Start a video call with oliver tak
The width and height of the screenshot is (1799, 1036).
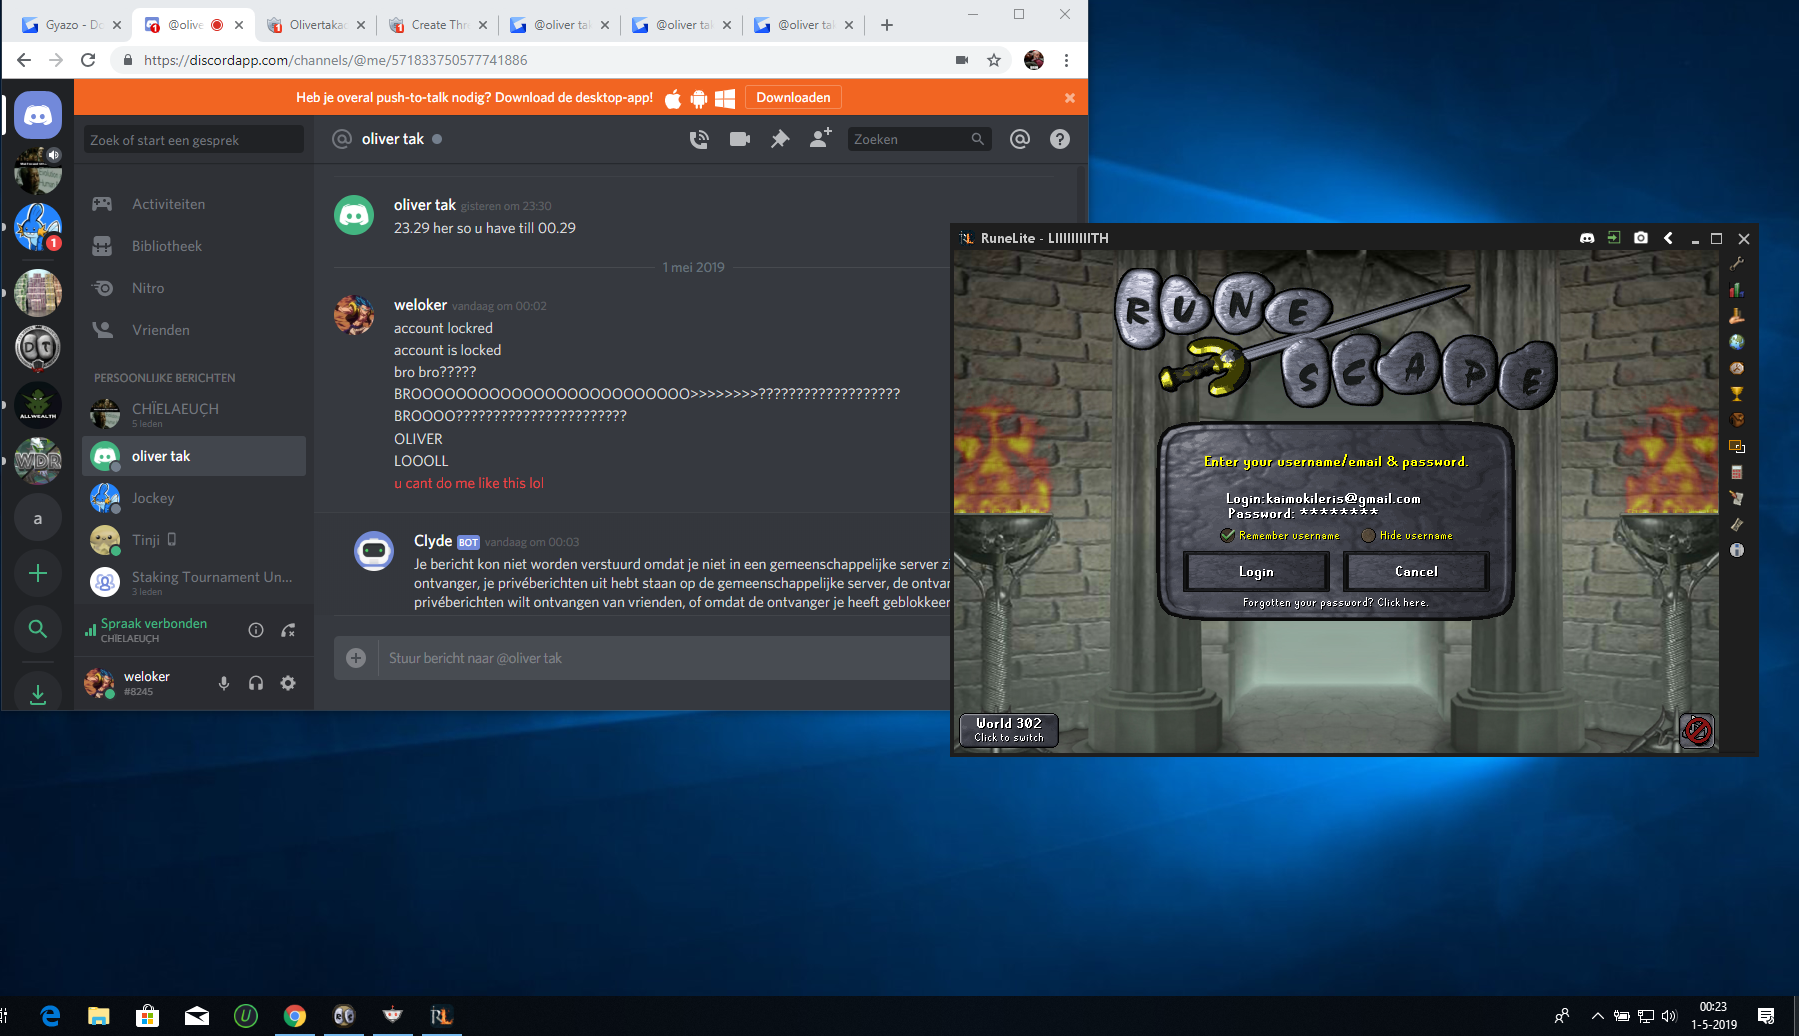click(740, 139)
